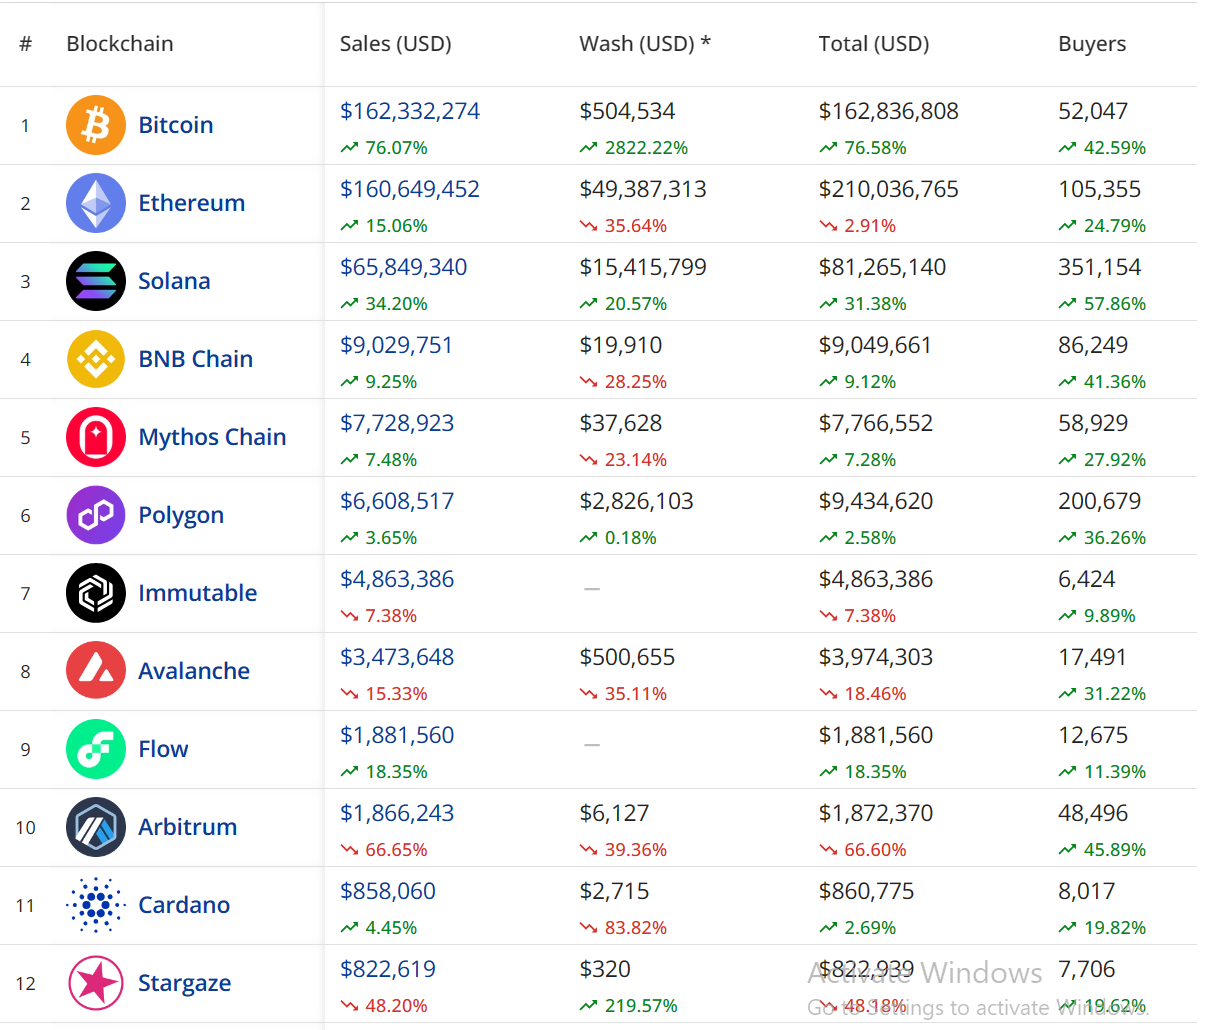Select Bitcoin total value $162,836,808
Image resolution: width=1206 pixels, height=1030 pixels.
[x=889, y=111]
